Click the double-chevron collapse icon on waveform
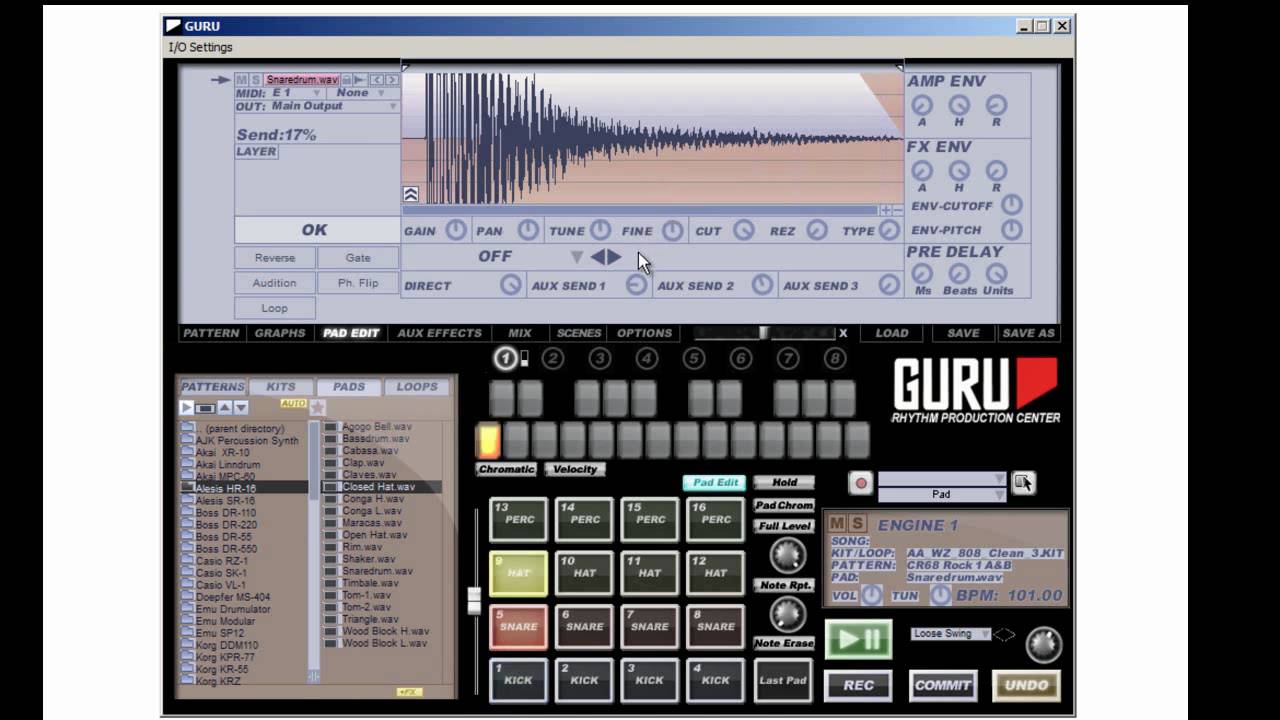 [411, 194]
